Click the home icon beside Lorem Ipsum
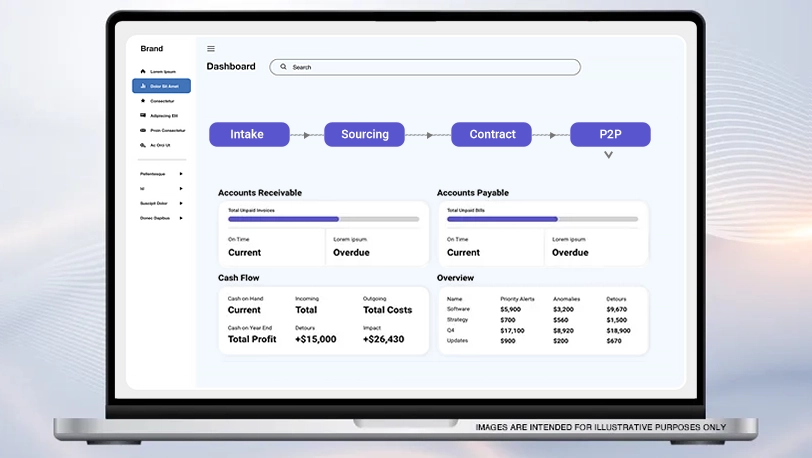This screenshot has height=458, width=812. (x=143, y=72)
